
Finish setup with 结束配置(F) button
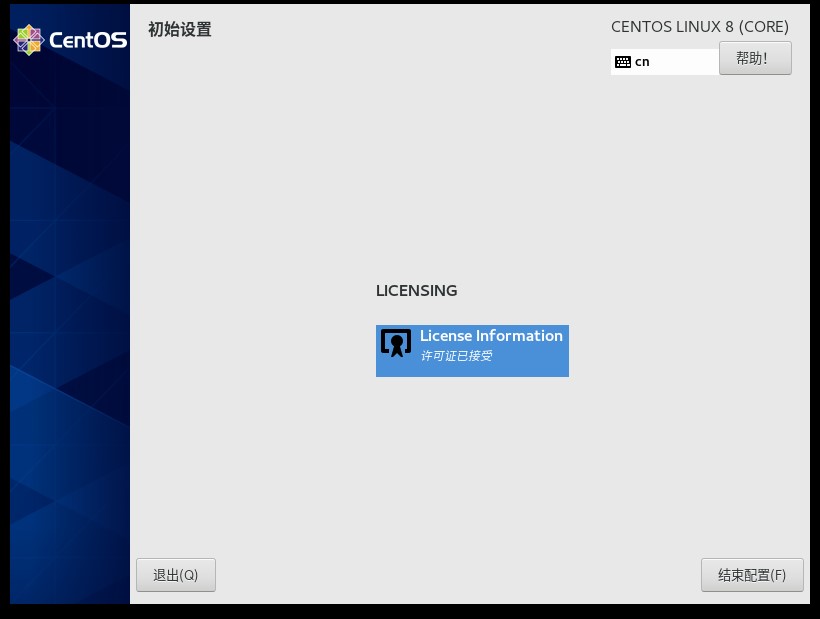pyautogui.click(x=752, y=575)
